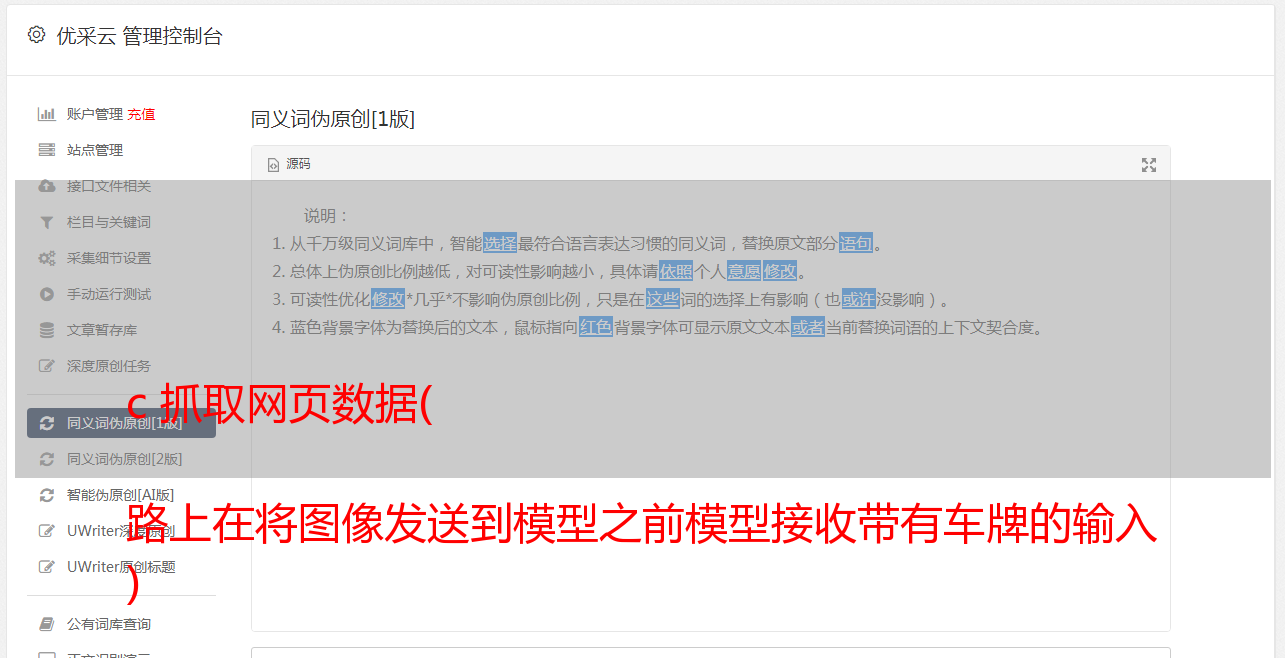Click the 手动运行测试 play icon
This screenshot has width=1285, height=658.
coord(46,294)
